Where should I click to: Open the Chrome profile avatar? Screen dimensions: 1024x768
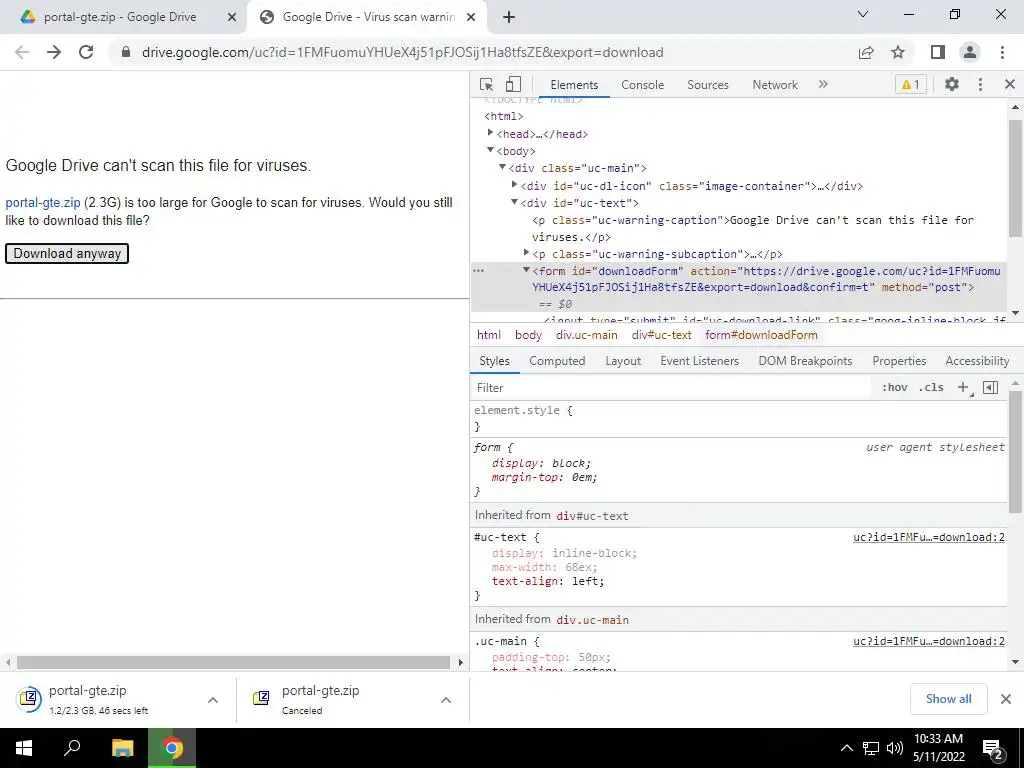(970, 52)
